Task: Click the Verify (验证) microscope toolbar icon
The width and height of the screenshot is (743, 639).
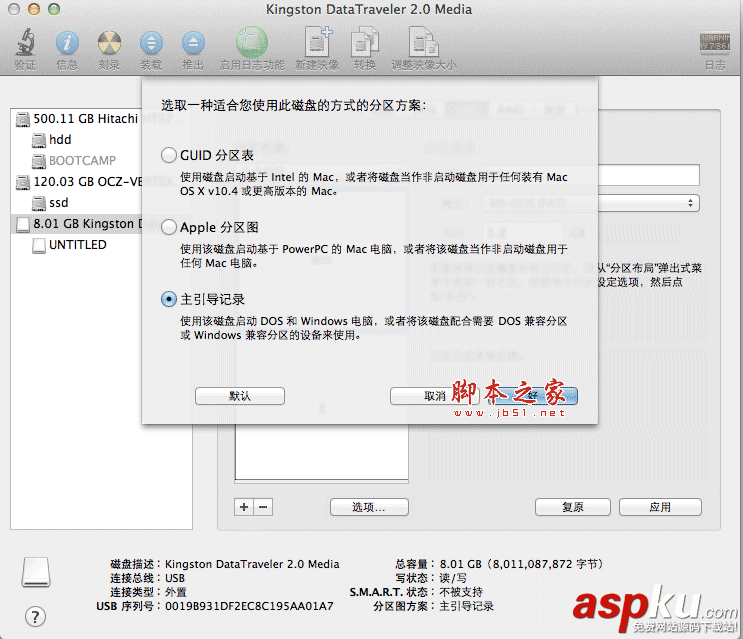Action: (x=25, y=43)
